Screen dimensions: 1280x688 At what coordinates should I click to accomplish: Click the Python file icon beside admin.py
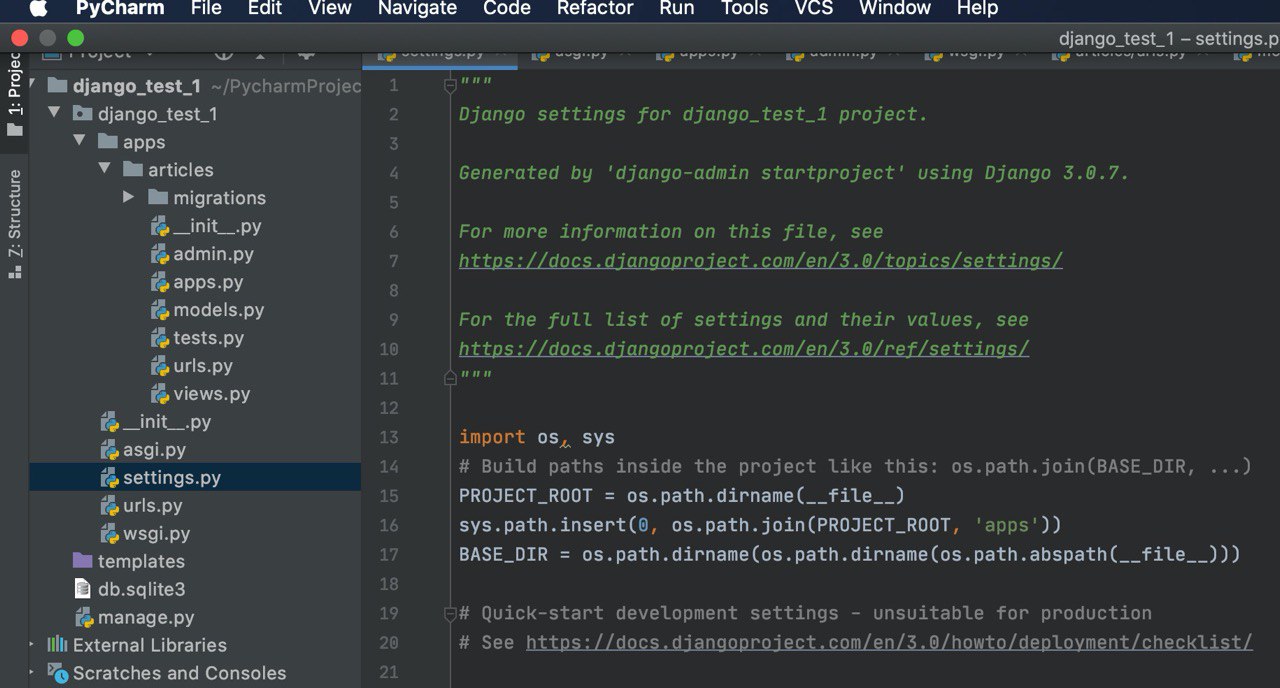160,254
